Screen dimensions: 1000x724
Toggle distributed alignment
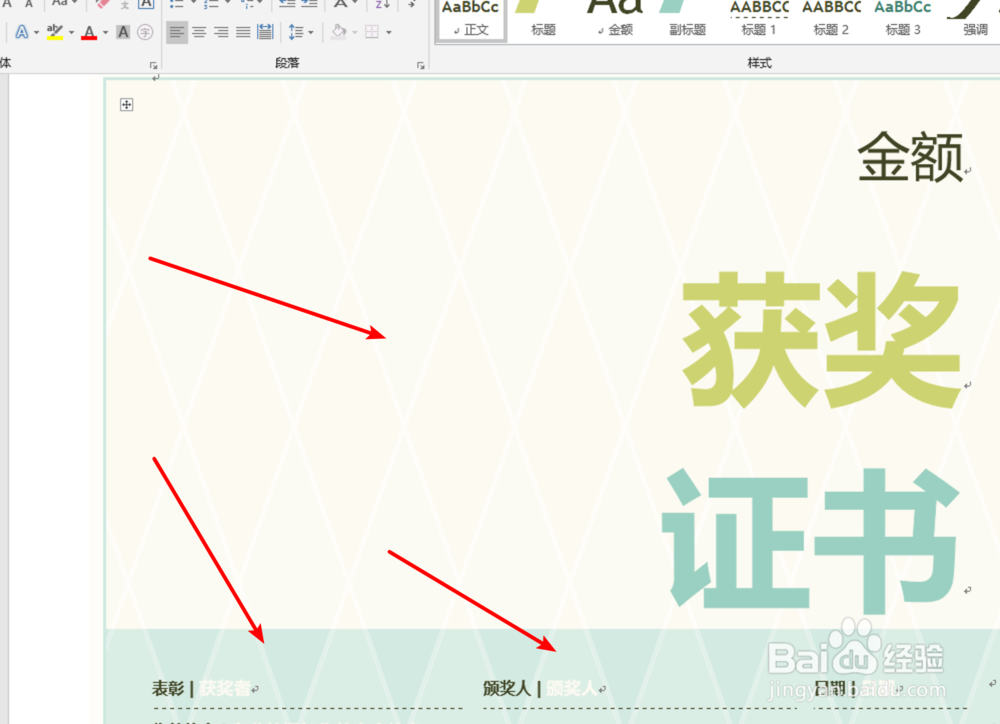264,31
